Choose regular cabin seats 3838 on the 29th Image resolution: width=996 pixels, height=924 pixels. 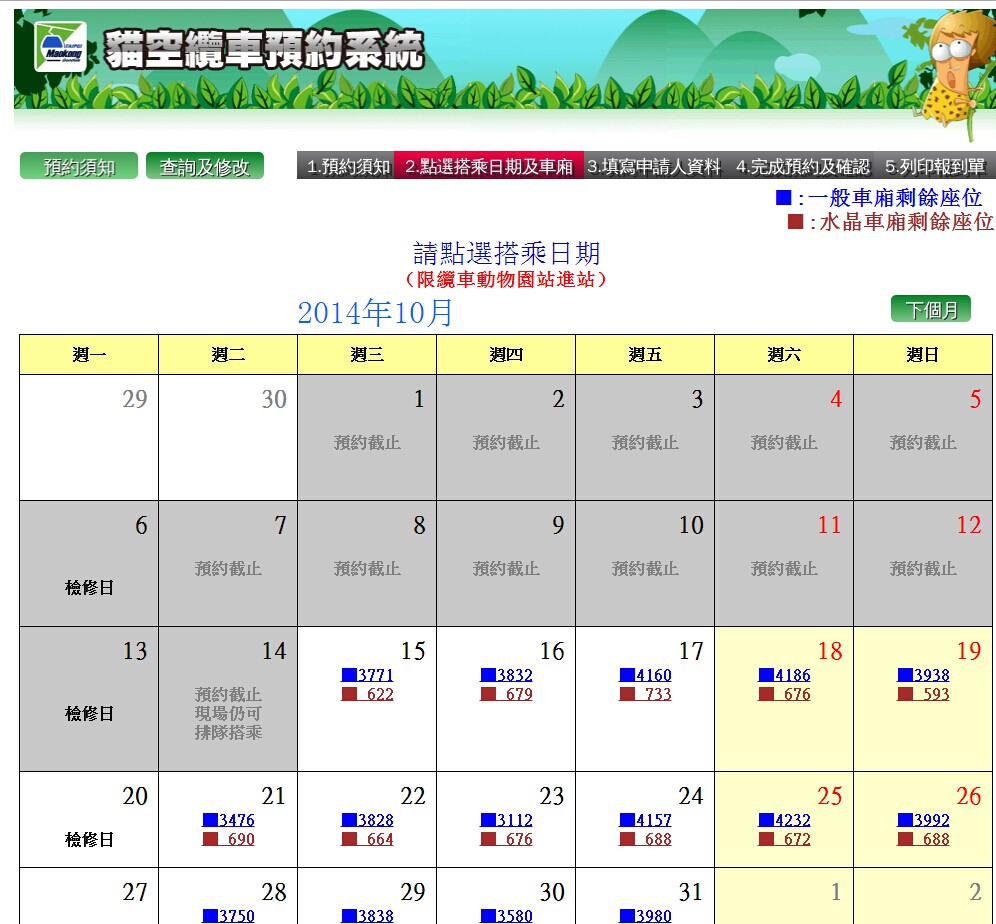(x=367, y=916)
